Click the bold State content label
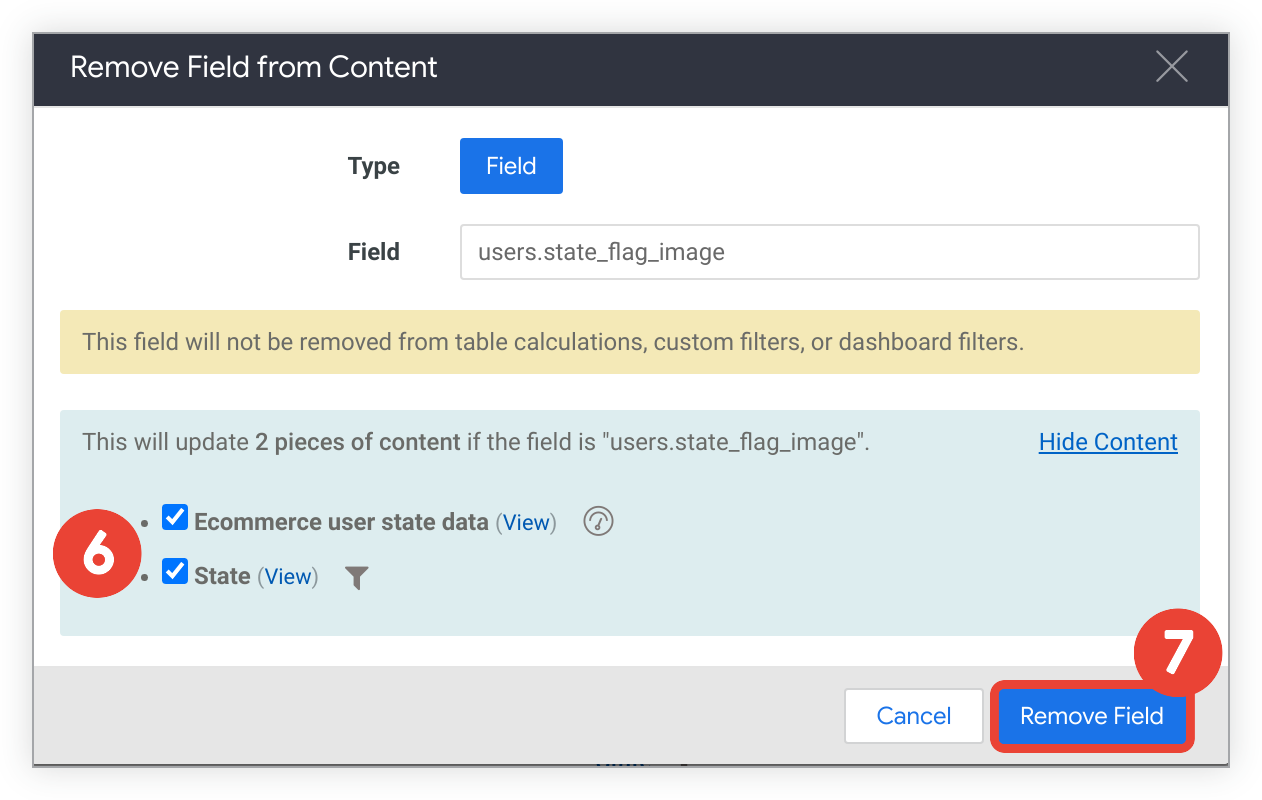 [222, 577]
